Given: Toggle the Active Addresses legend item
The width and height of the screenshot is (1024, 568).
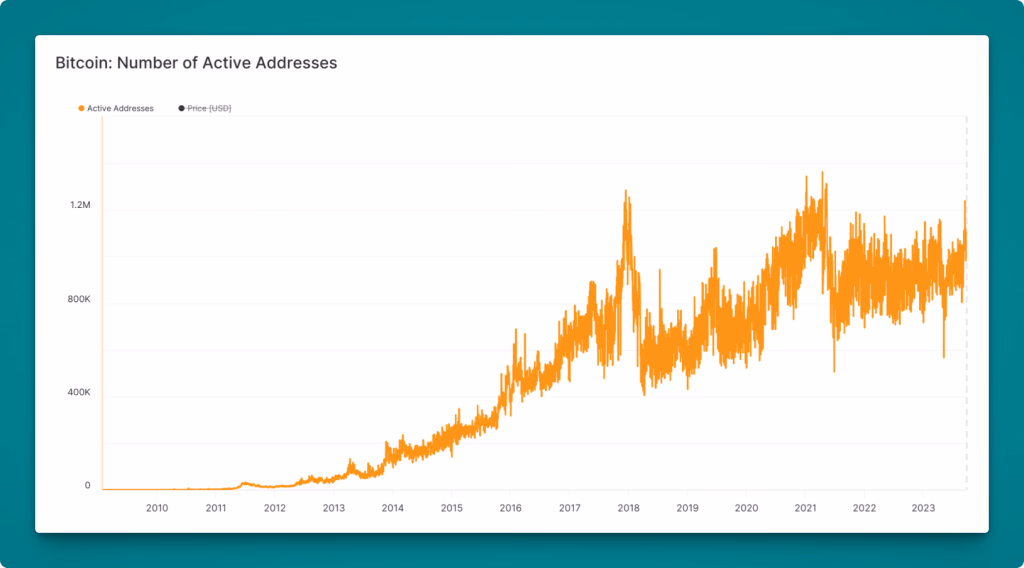Looking at the screenshot, I should pyautogui.click(x=120, y=108).
